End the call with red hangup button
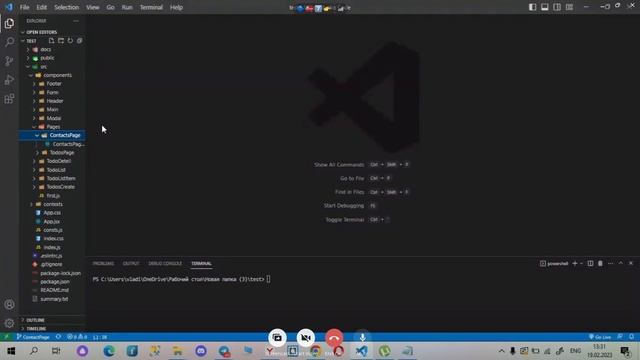This screenshot has height=360, width=640. click(x=334, y=338)
